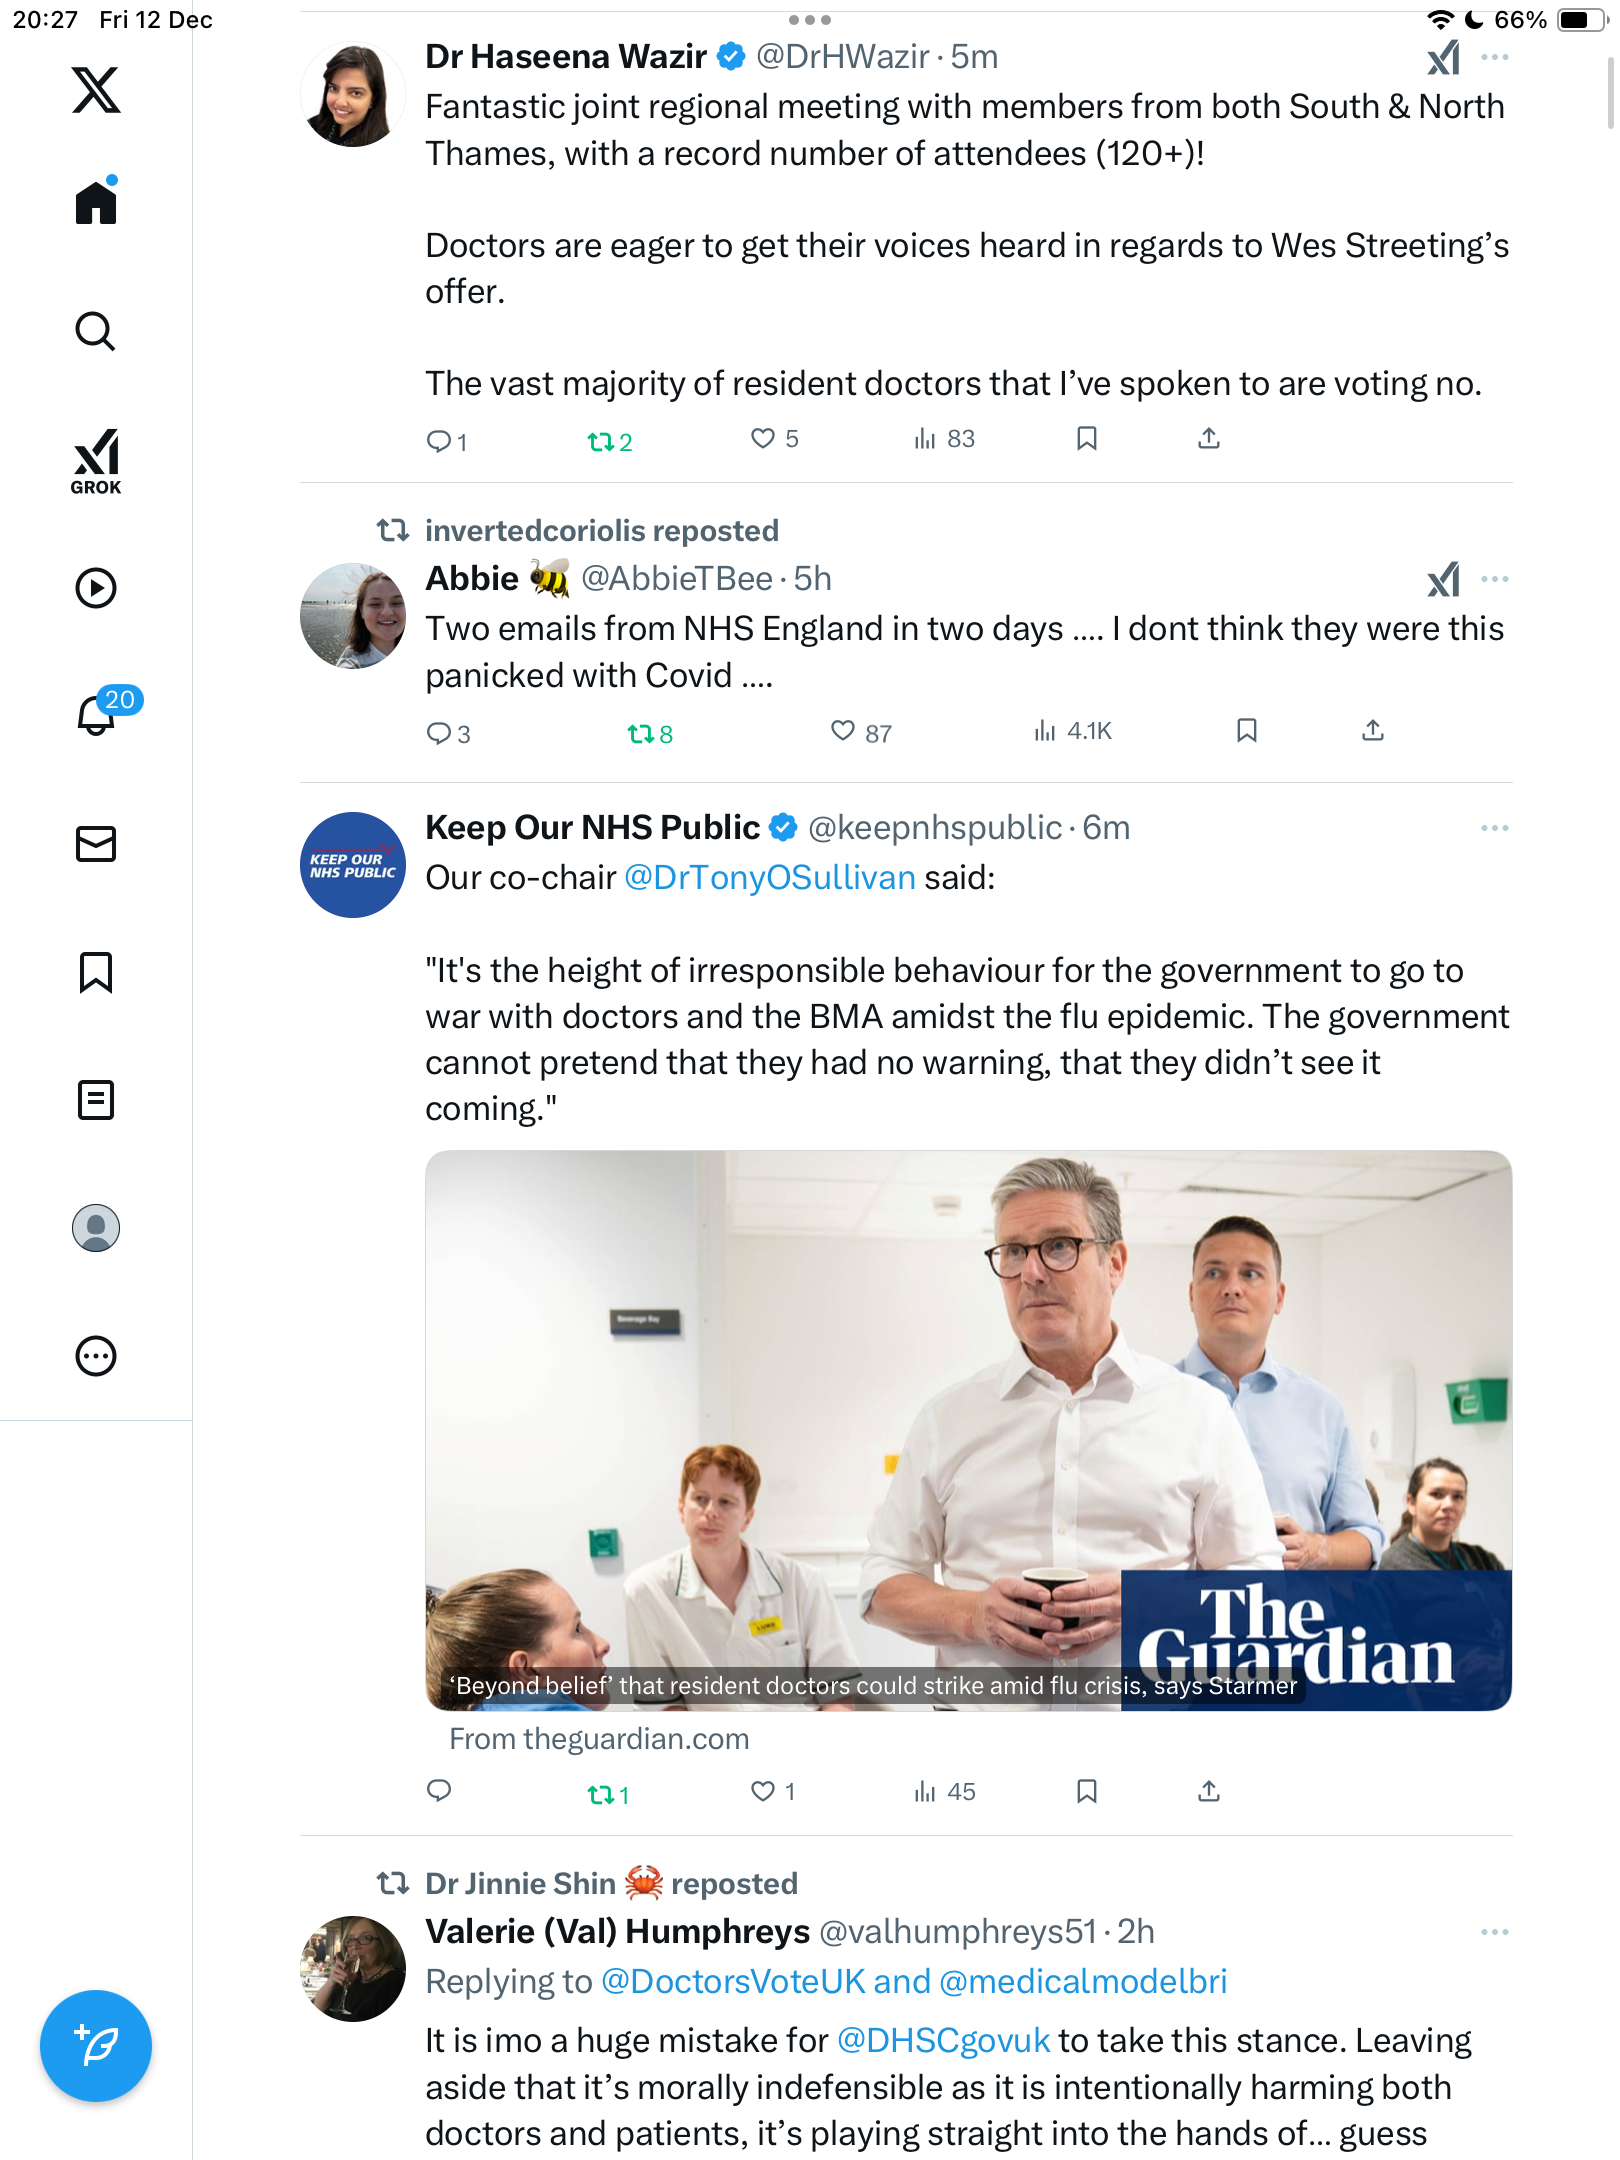Bookmark the Keep Our NHS Public post
The width and height of the screenshot is (1620, 2160).
(x=1087, y=1792)
